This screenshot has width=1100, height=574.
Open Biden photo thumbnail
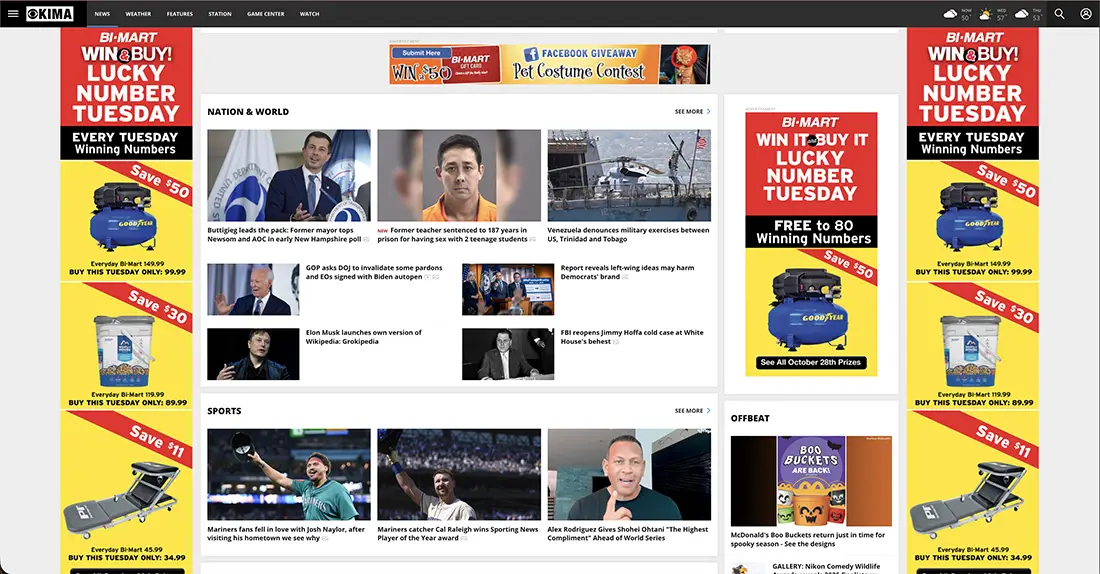tap(253, 289)
